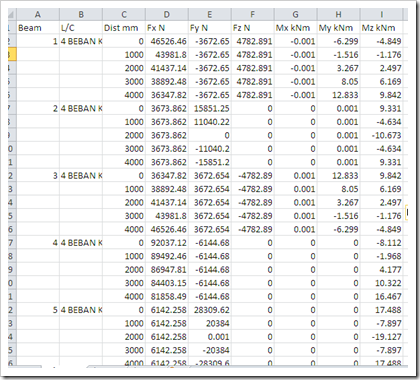Select column H header

(339, 15)
